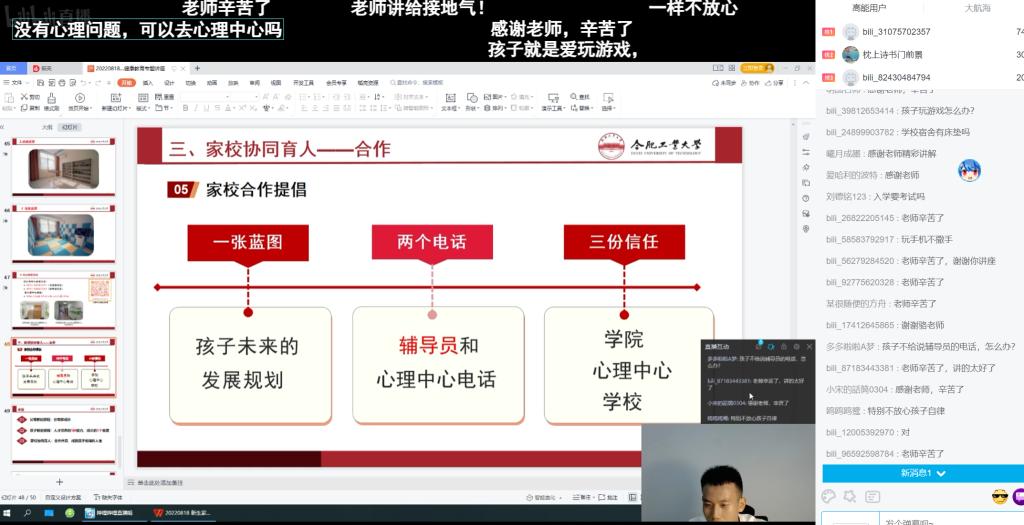Toggle Underline formatting in ribbon
Screen dimensions: 1024x525
pyautogui.click(x=206, y=108)
